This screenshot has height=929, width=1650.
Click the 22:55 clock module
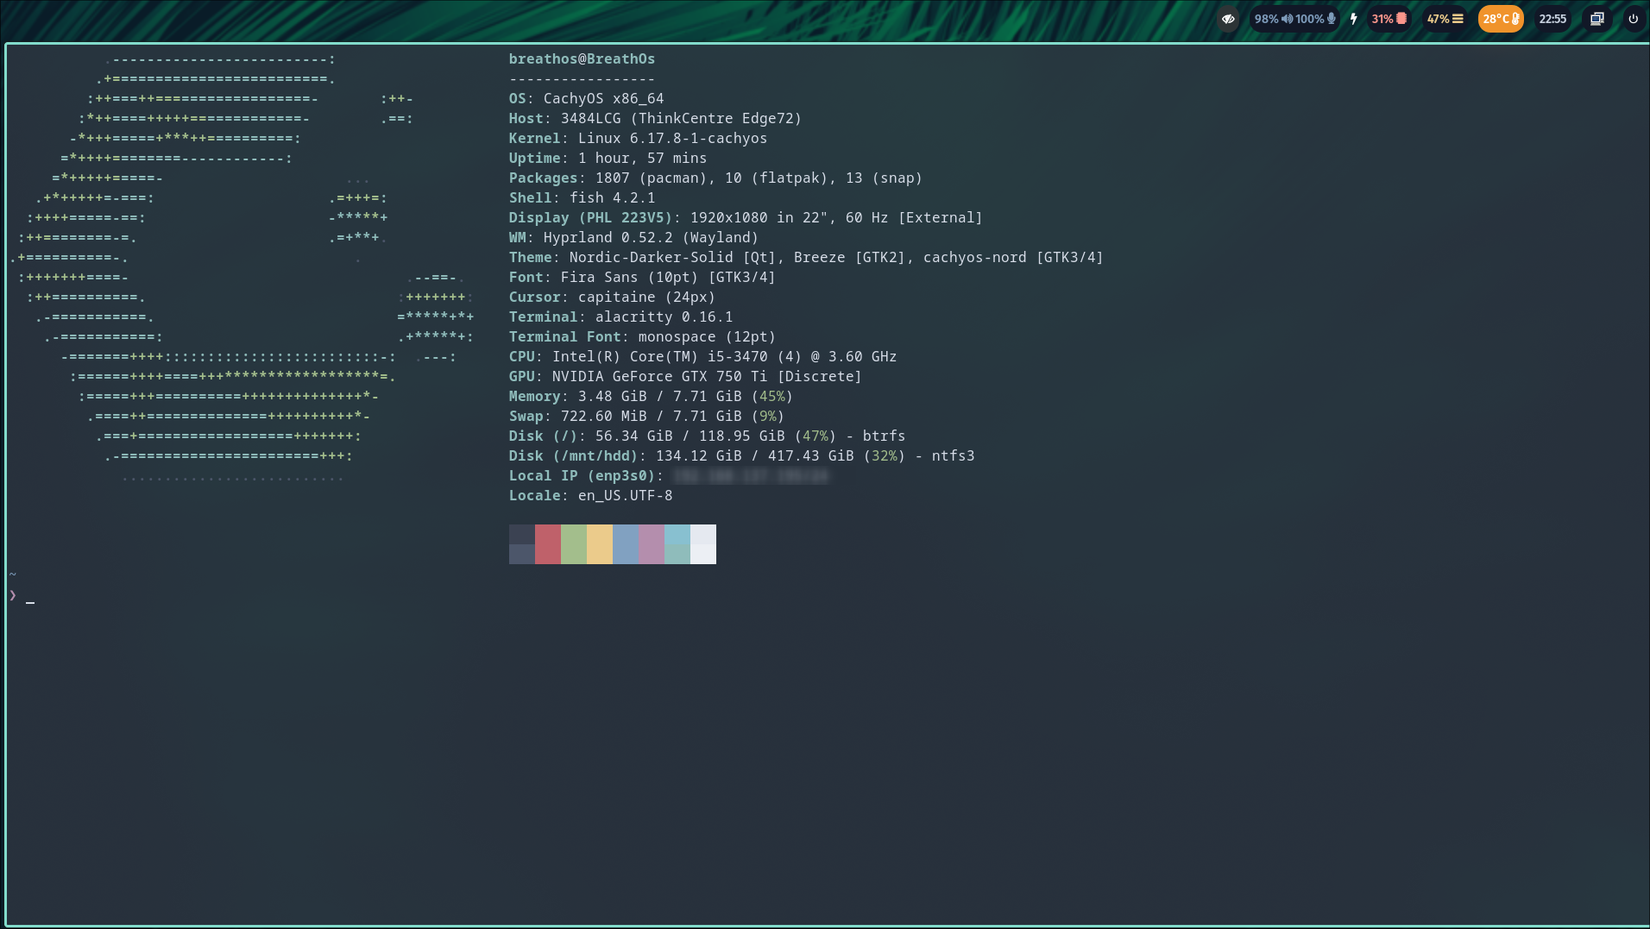[x=1553, y=18]
